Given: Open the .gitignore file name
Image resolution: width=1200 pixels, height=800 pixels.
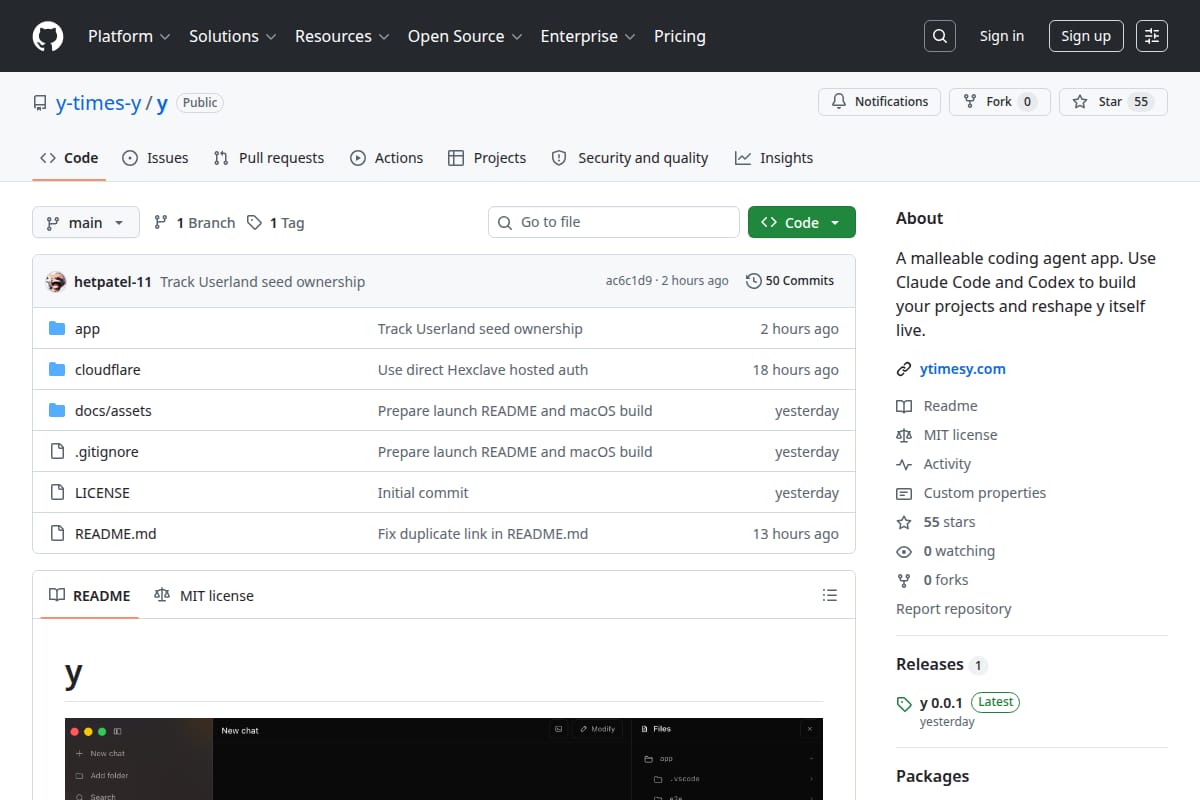Looking at the screenshot, I should click(107, 452).
